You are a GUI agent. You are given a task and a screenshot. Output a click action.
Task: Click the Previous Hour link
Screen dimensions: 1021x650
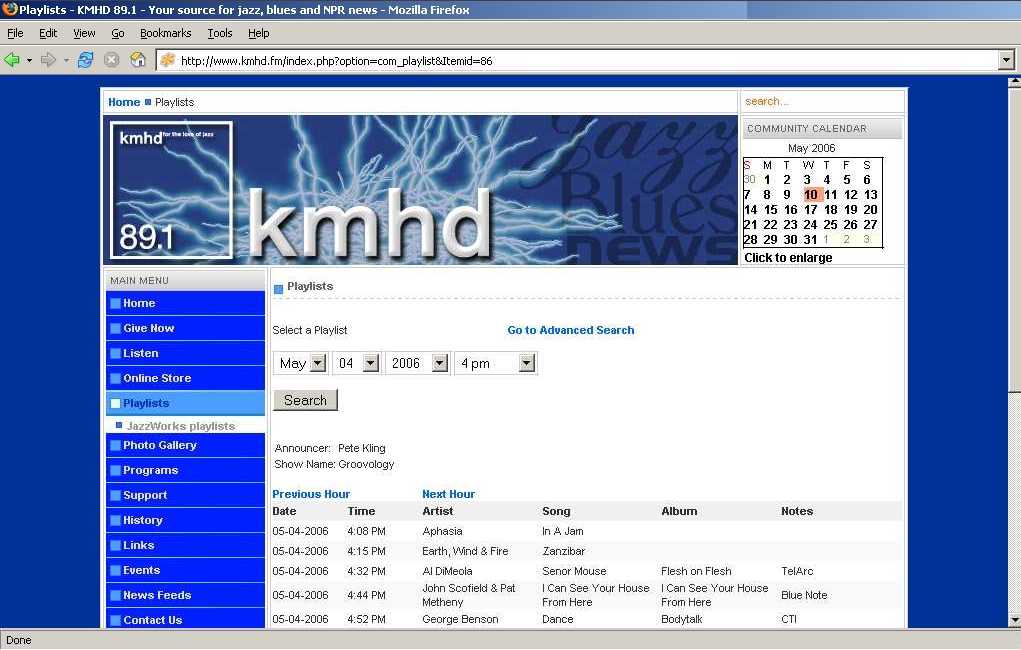coord(311,494)
